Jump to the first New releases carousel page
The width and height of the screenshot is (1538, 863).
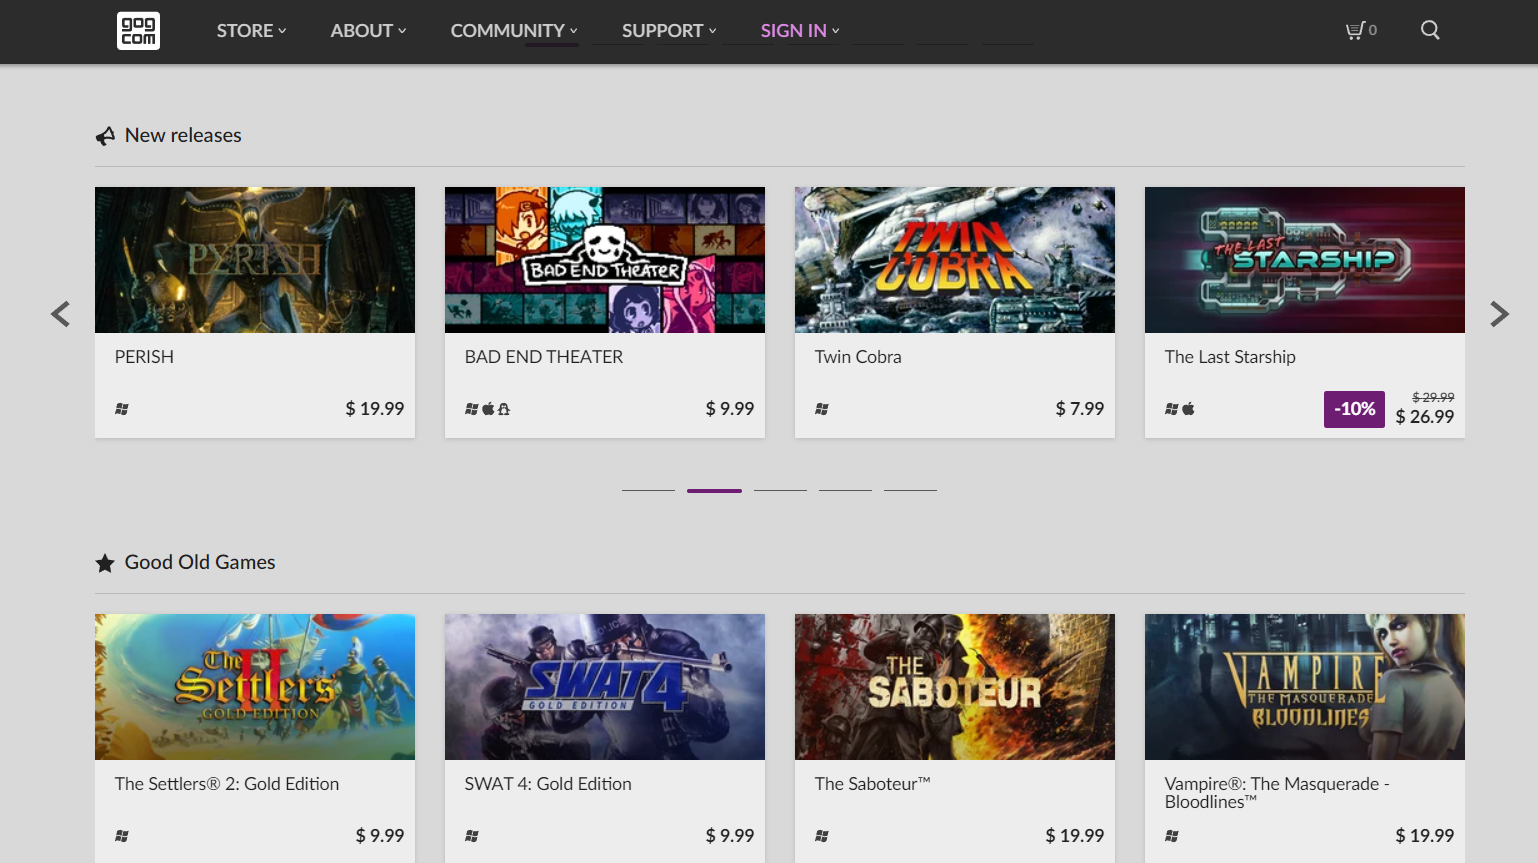point(648,490)
